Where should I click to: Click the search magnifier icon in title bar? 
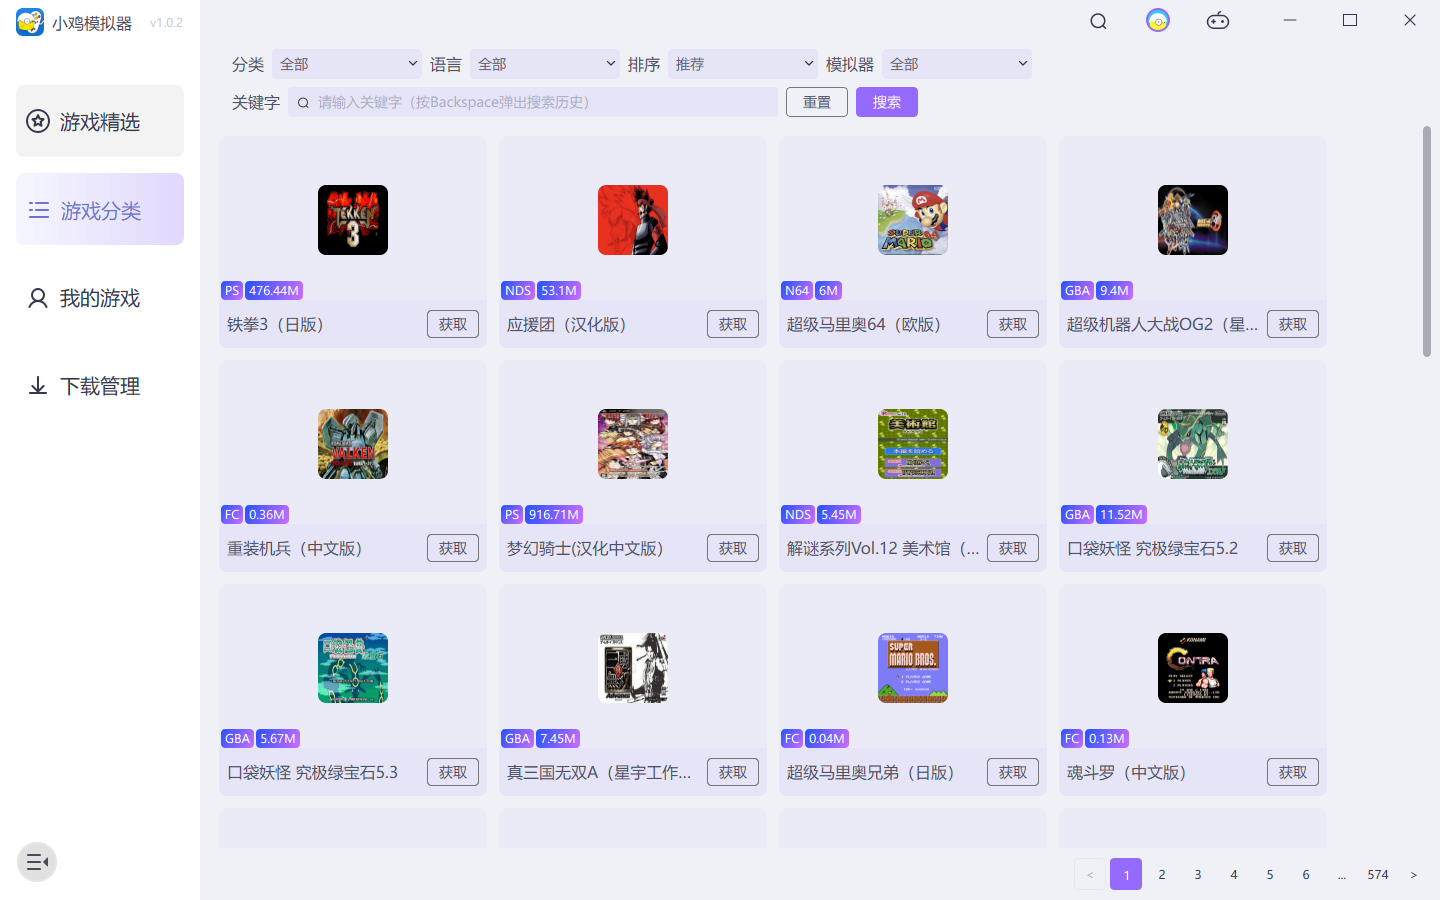coord(1098,21)
